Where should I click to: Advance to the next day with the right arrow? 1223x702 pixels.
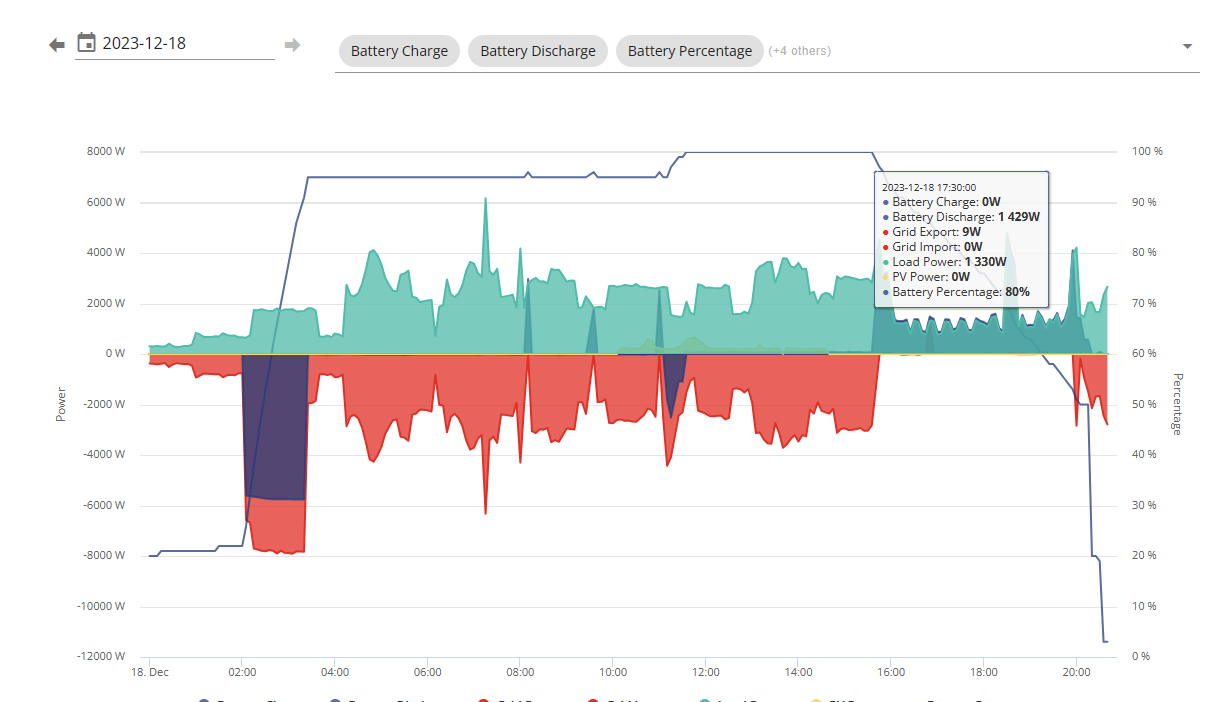click(292, 45)
